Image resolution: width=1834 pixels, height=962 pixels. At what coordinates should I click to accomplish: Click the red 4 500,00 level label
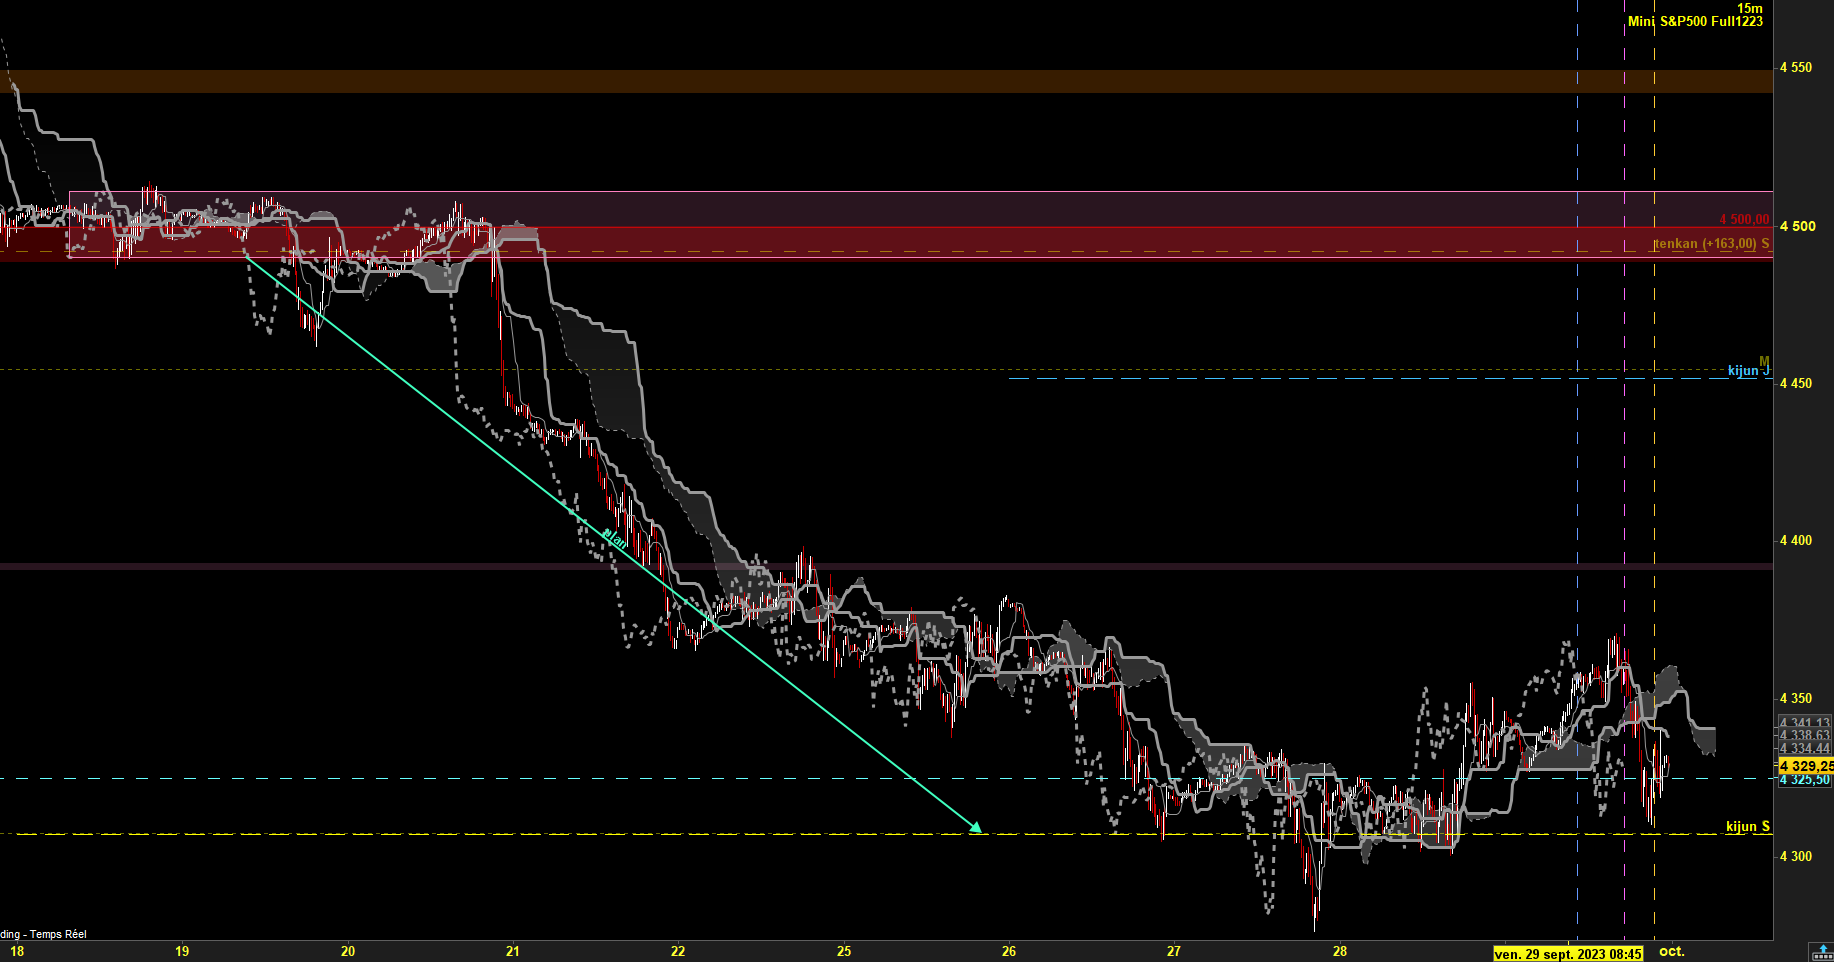[1744, 219]
